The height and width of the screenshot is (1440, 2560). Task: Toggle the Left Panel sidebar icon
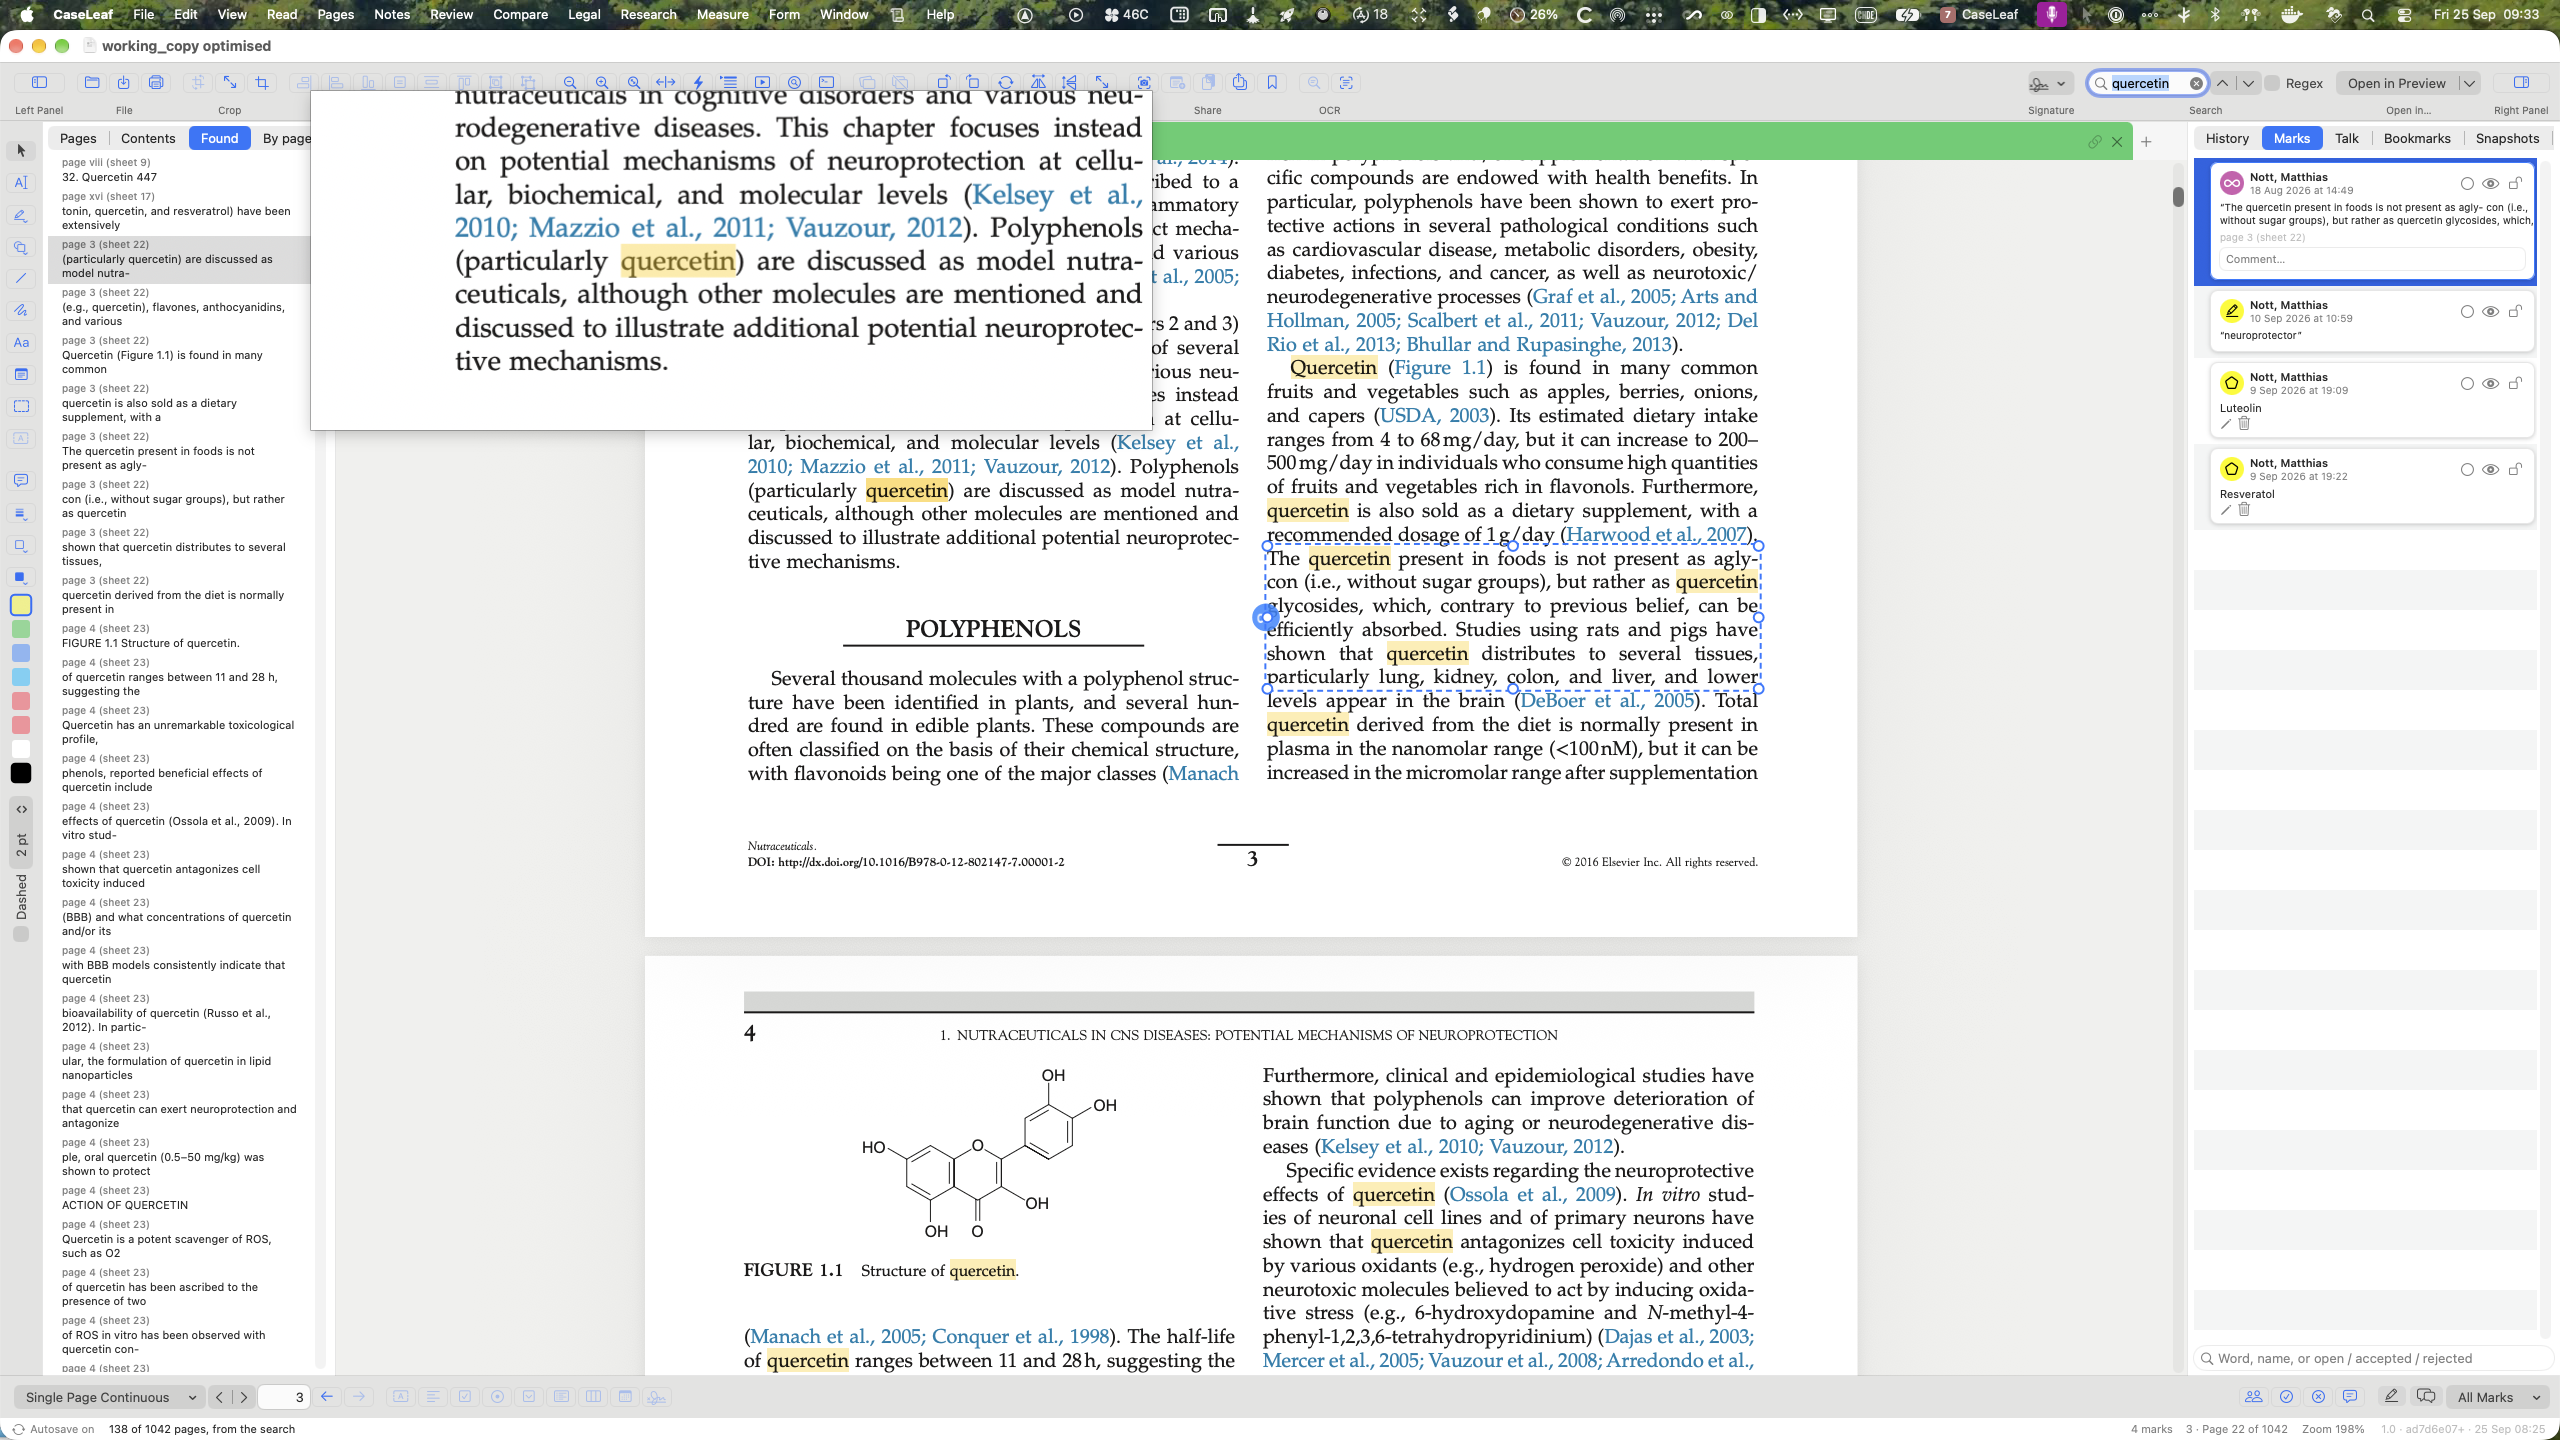tap(39, 83)
